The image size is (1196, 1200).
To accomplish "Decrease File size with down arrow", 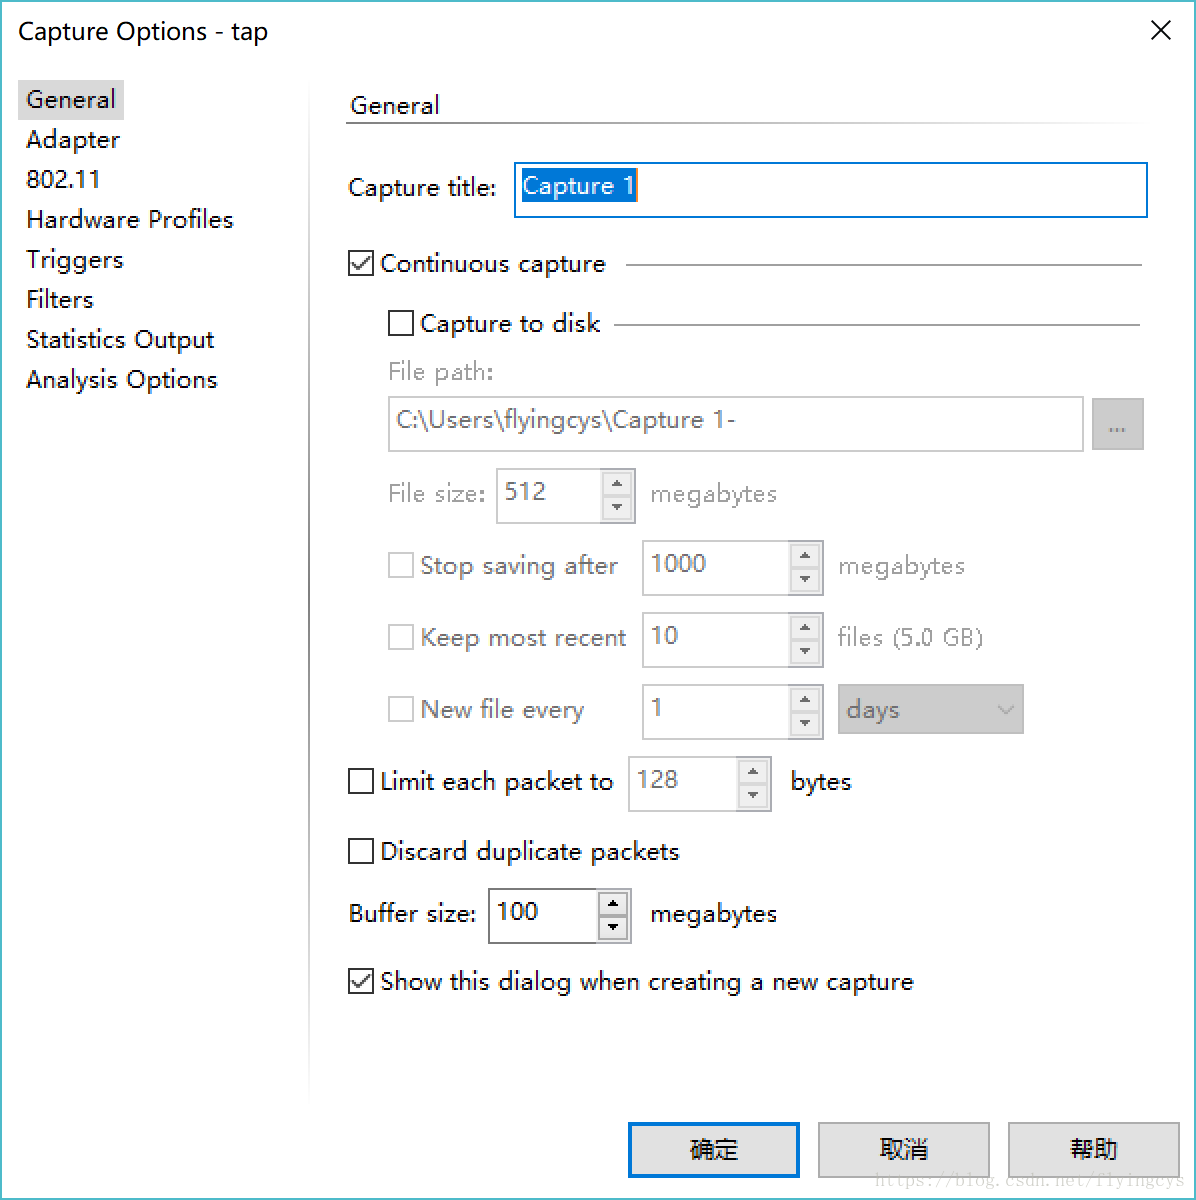I will click(617, 508).
